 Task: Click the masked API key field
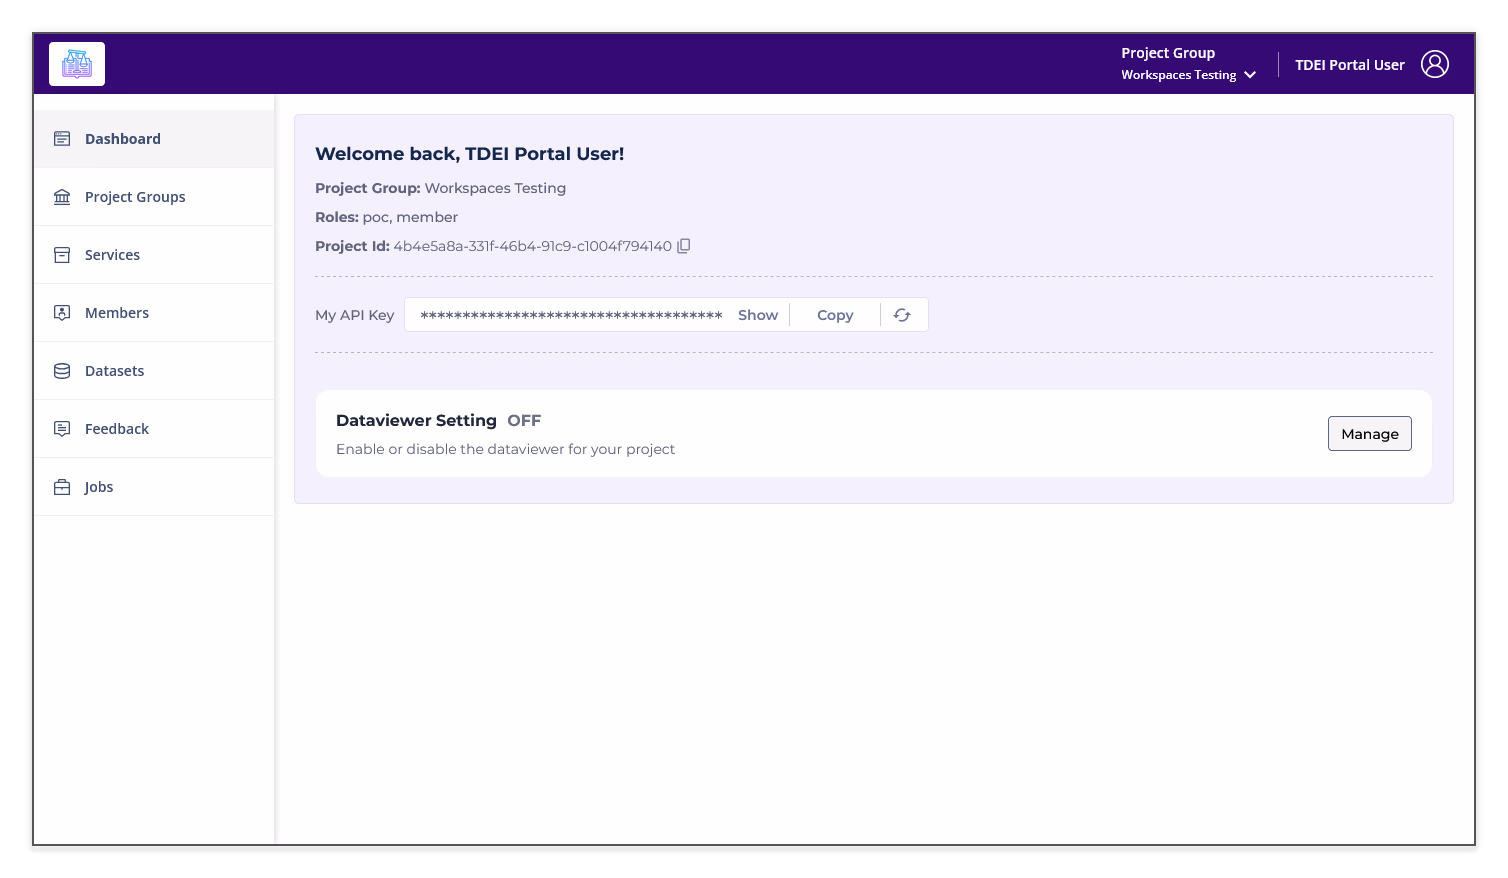click(571, 315)
